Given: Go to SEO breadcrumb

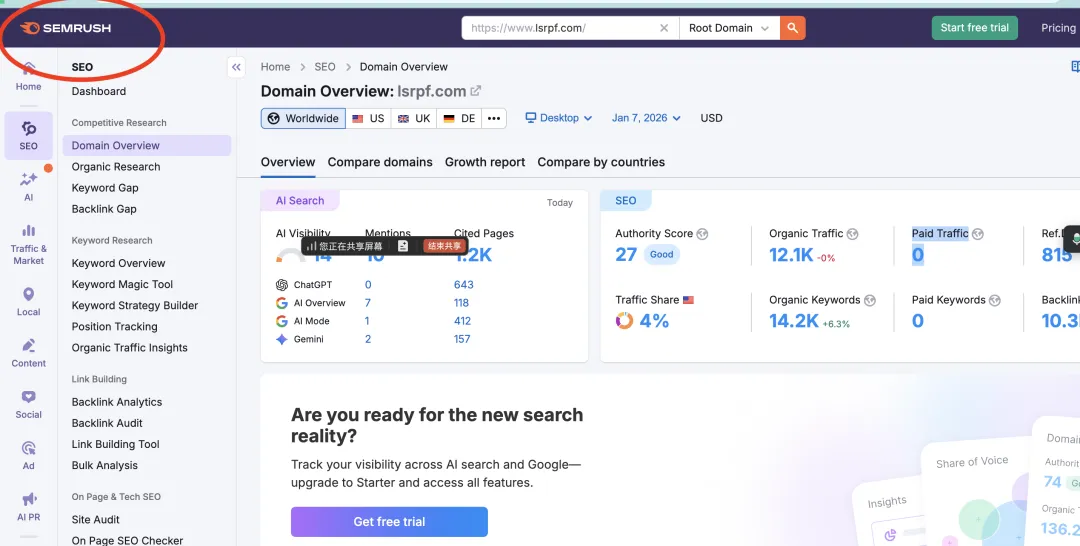Looking at the screenshot, I should point(325,67).
